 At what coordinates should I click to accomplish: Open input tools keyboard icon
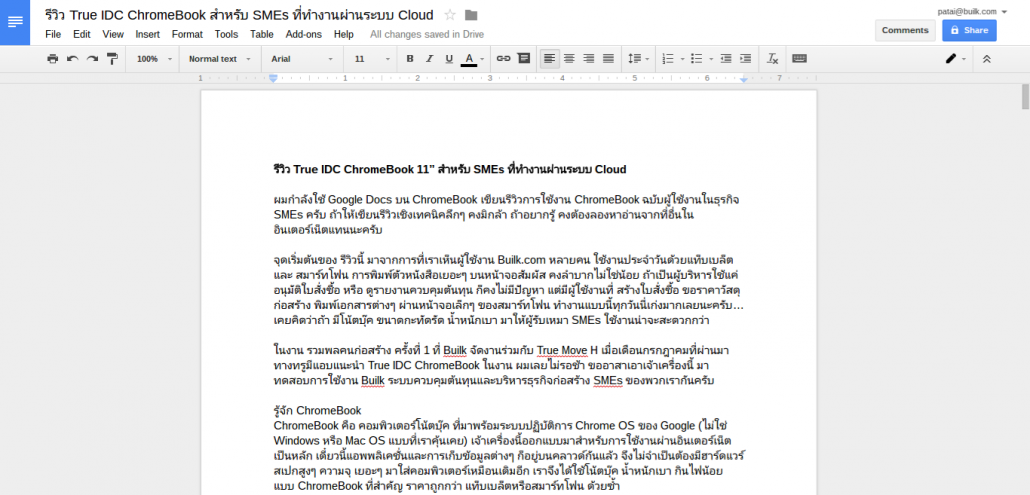[799, 59]
